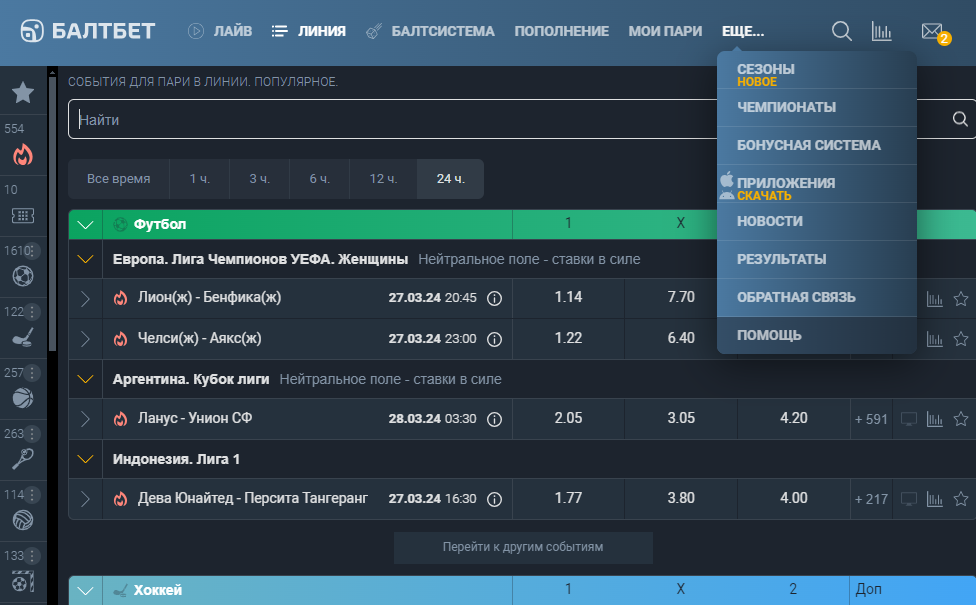
Task: Open info for Лион(ж) - Бенфика(ж)
Action: 494,298
